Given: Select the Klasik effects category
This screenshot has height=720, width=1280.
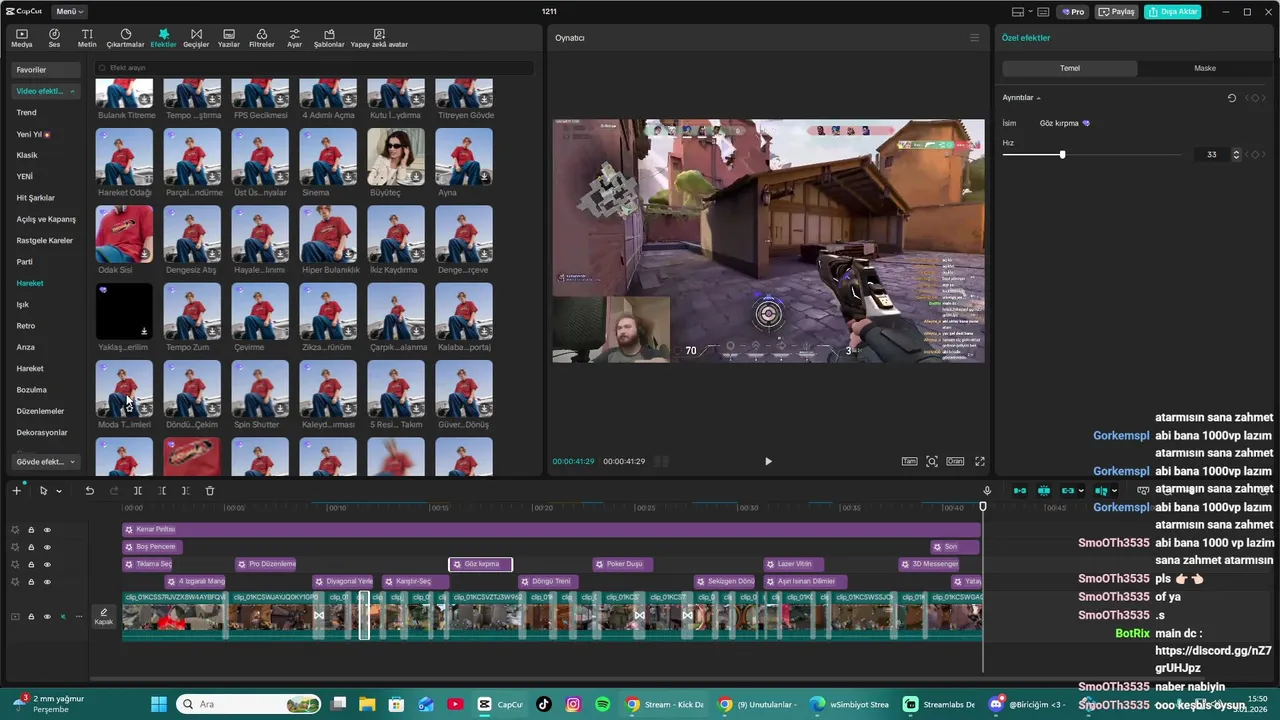Looking at the screenshot, I should pyautogui.click(x=27, y=155).
